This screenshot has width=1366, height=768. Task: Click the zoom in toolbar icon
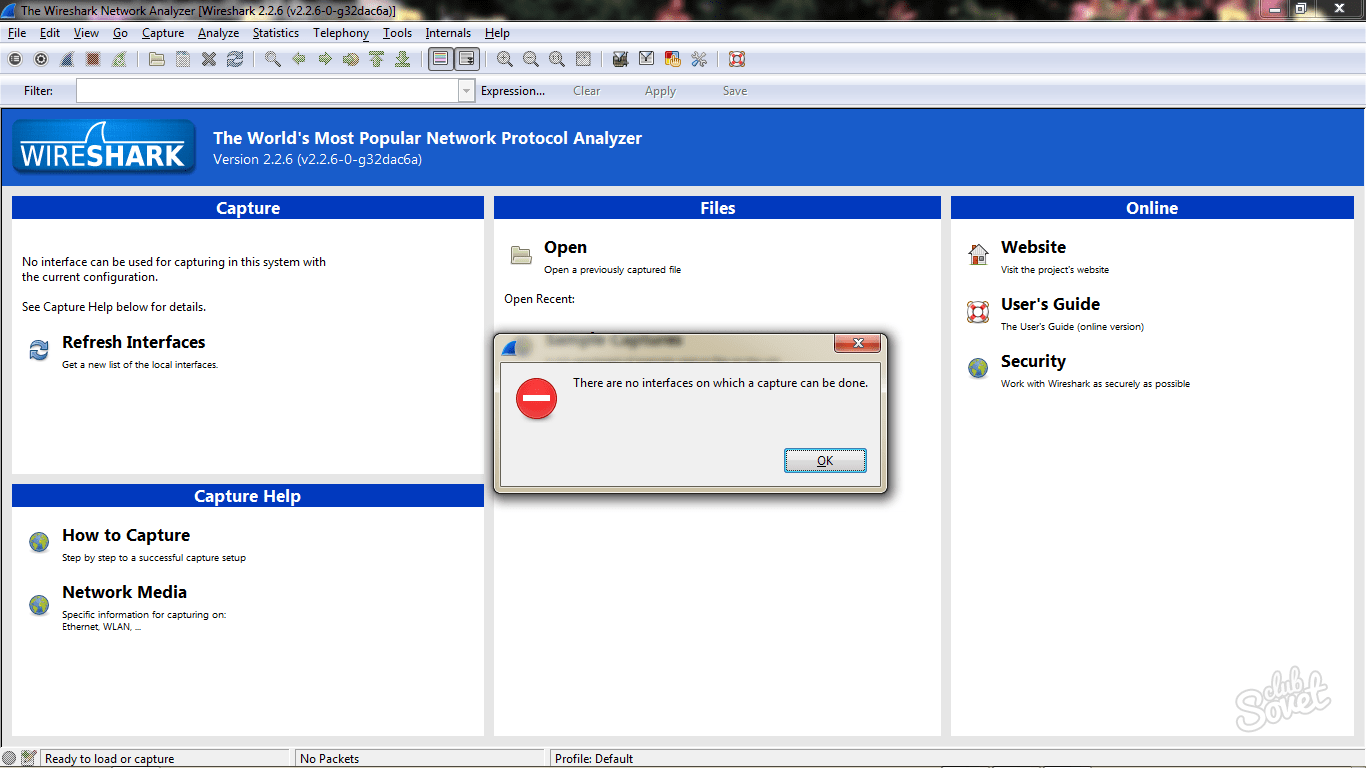(x=505, y=59)
